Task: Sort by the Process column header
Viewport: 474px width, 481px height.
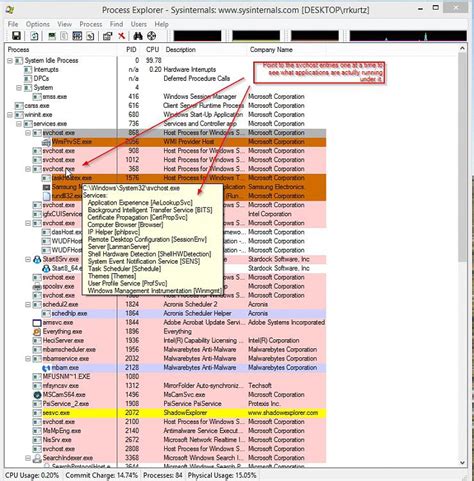Action: click(61, 50)
